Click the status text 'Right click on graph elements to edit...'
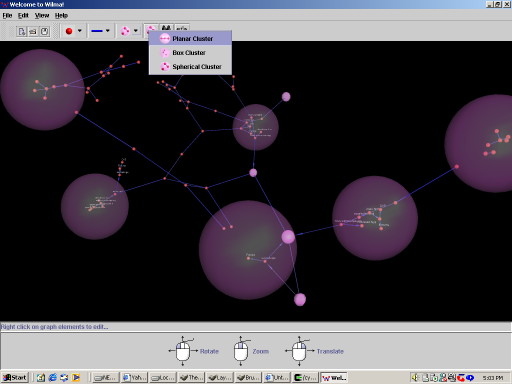The height and width of the screenshot is (384, 512). 54,327
